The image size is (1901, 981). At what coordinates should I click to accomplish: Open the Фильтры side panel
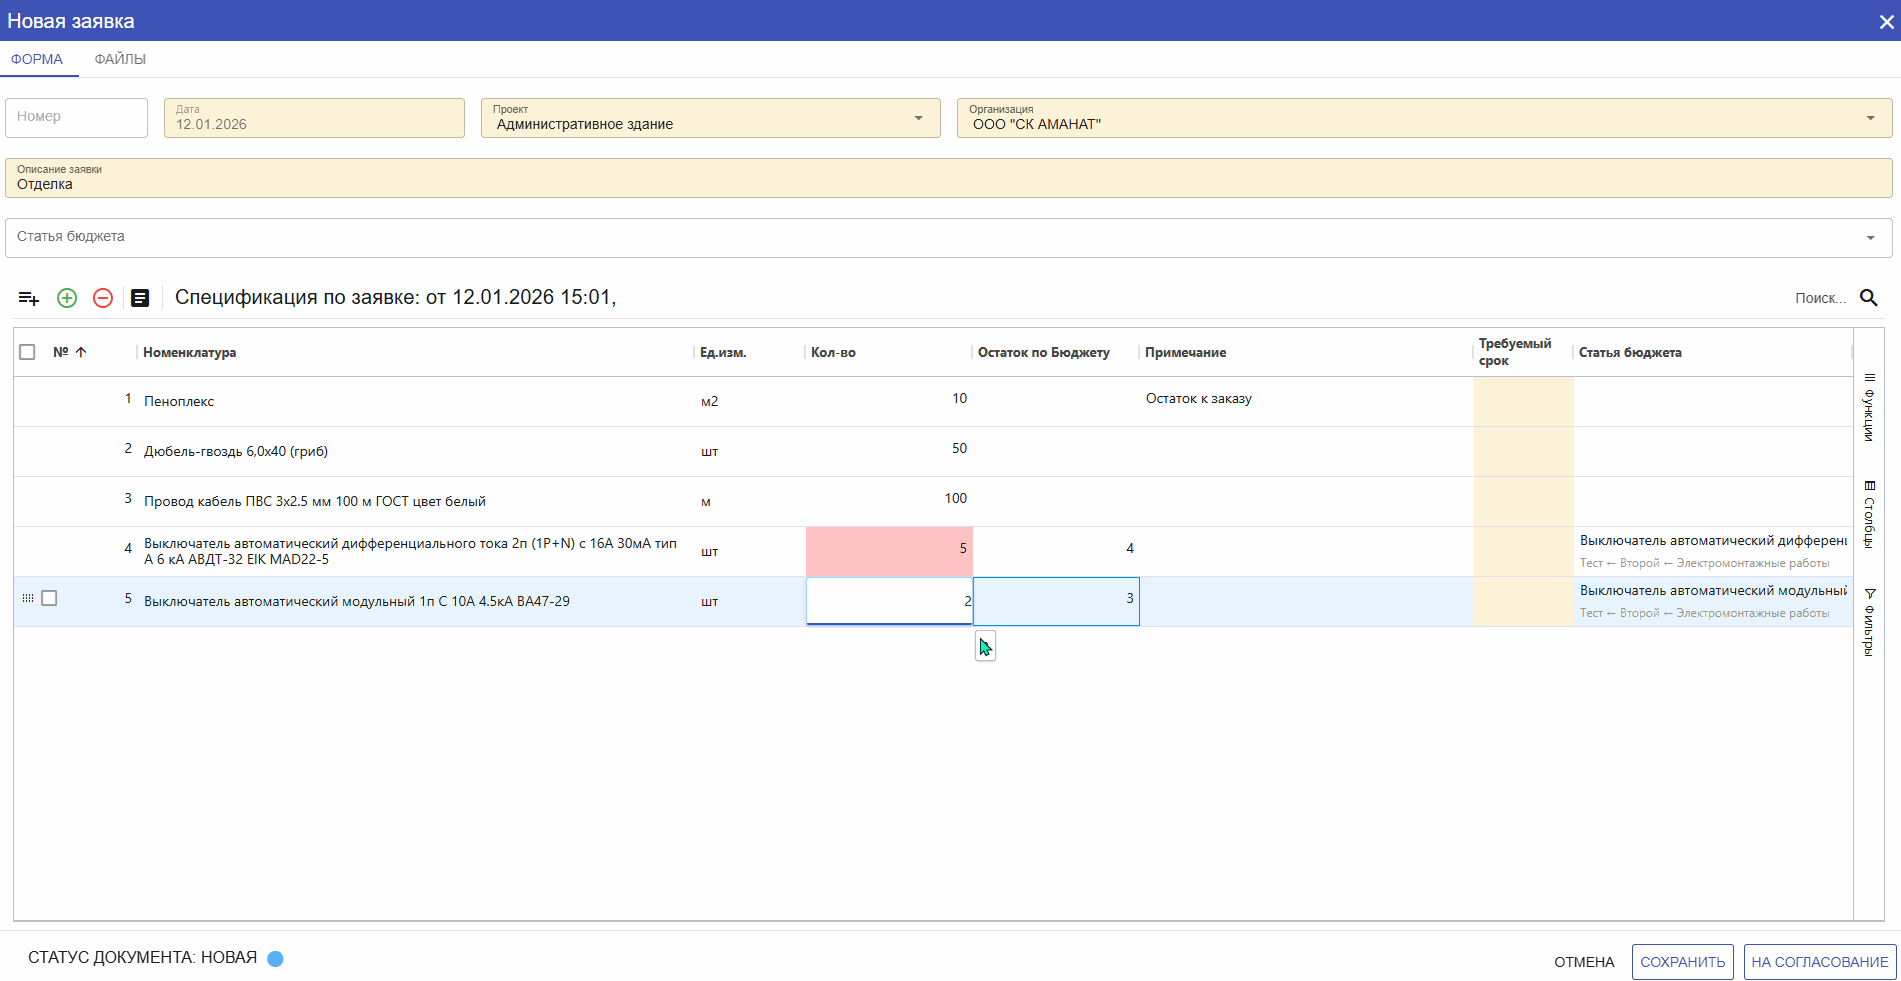[1869, 622]
